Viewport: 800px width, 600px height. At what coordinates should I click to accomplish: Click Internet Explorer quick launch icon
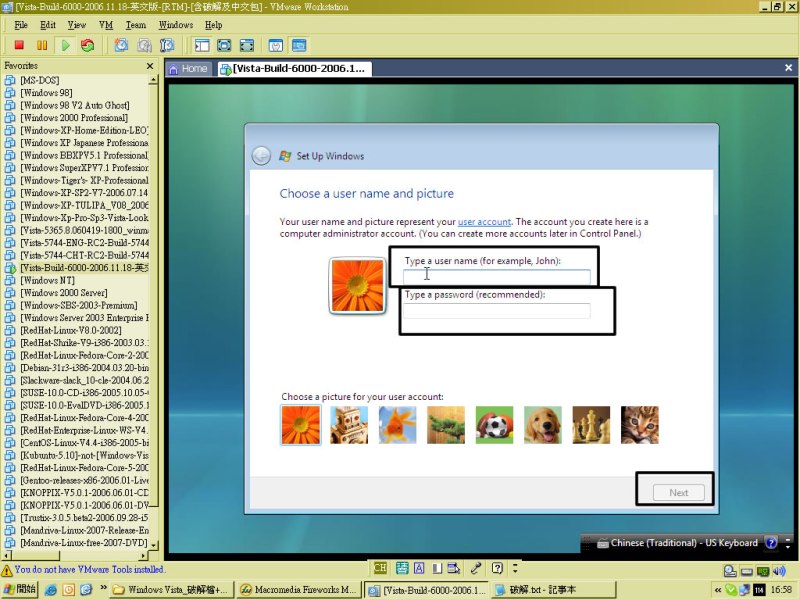pyautogui.click(x=51, y=590)
